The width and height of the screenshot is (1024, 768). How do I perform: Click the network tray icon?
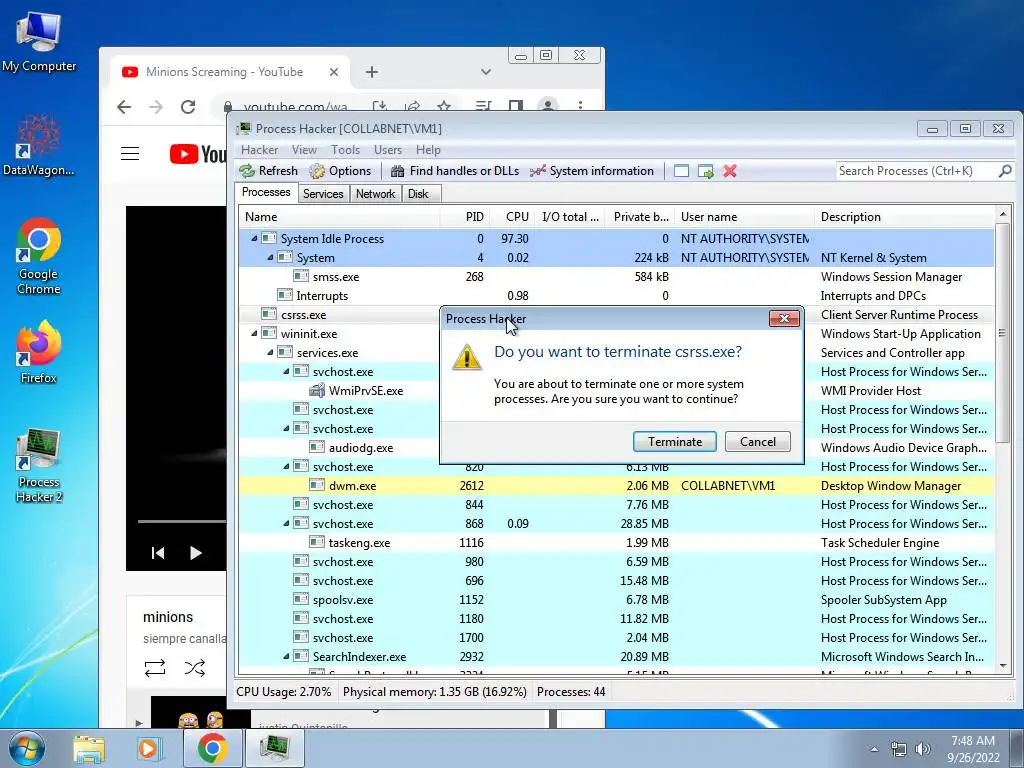tap(899, 749)
